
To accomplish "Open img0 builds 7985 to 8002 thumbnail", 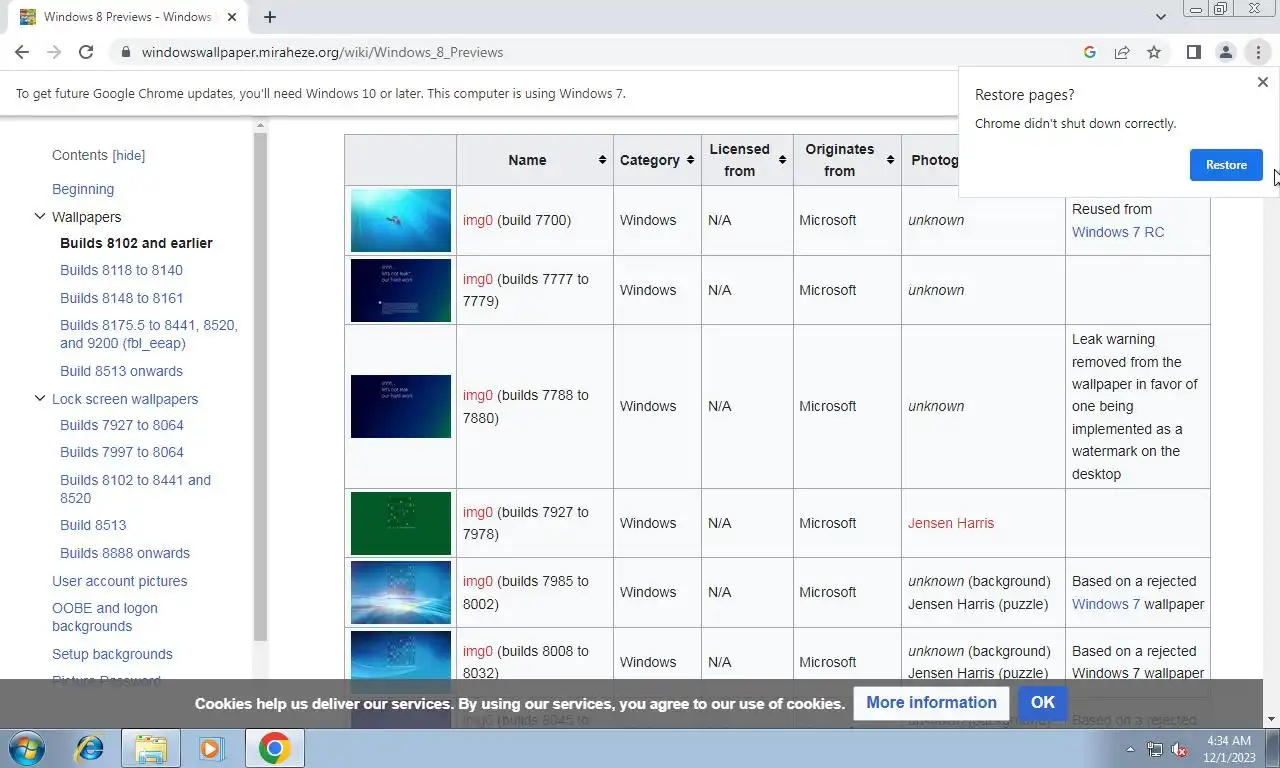I will 400,592.
